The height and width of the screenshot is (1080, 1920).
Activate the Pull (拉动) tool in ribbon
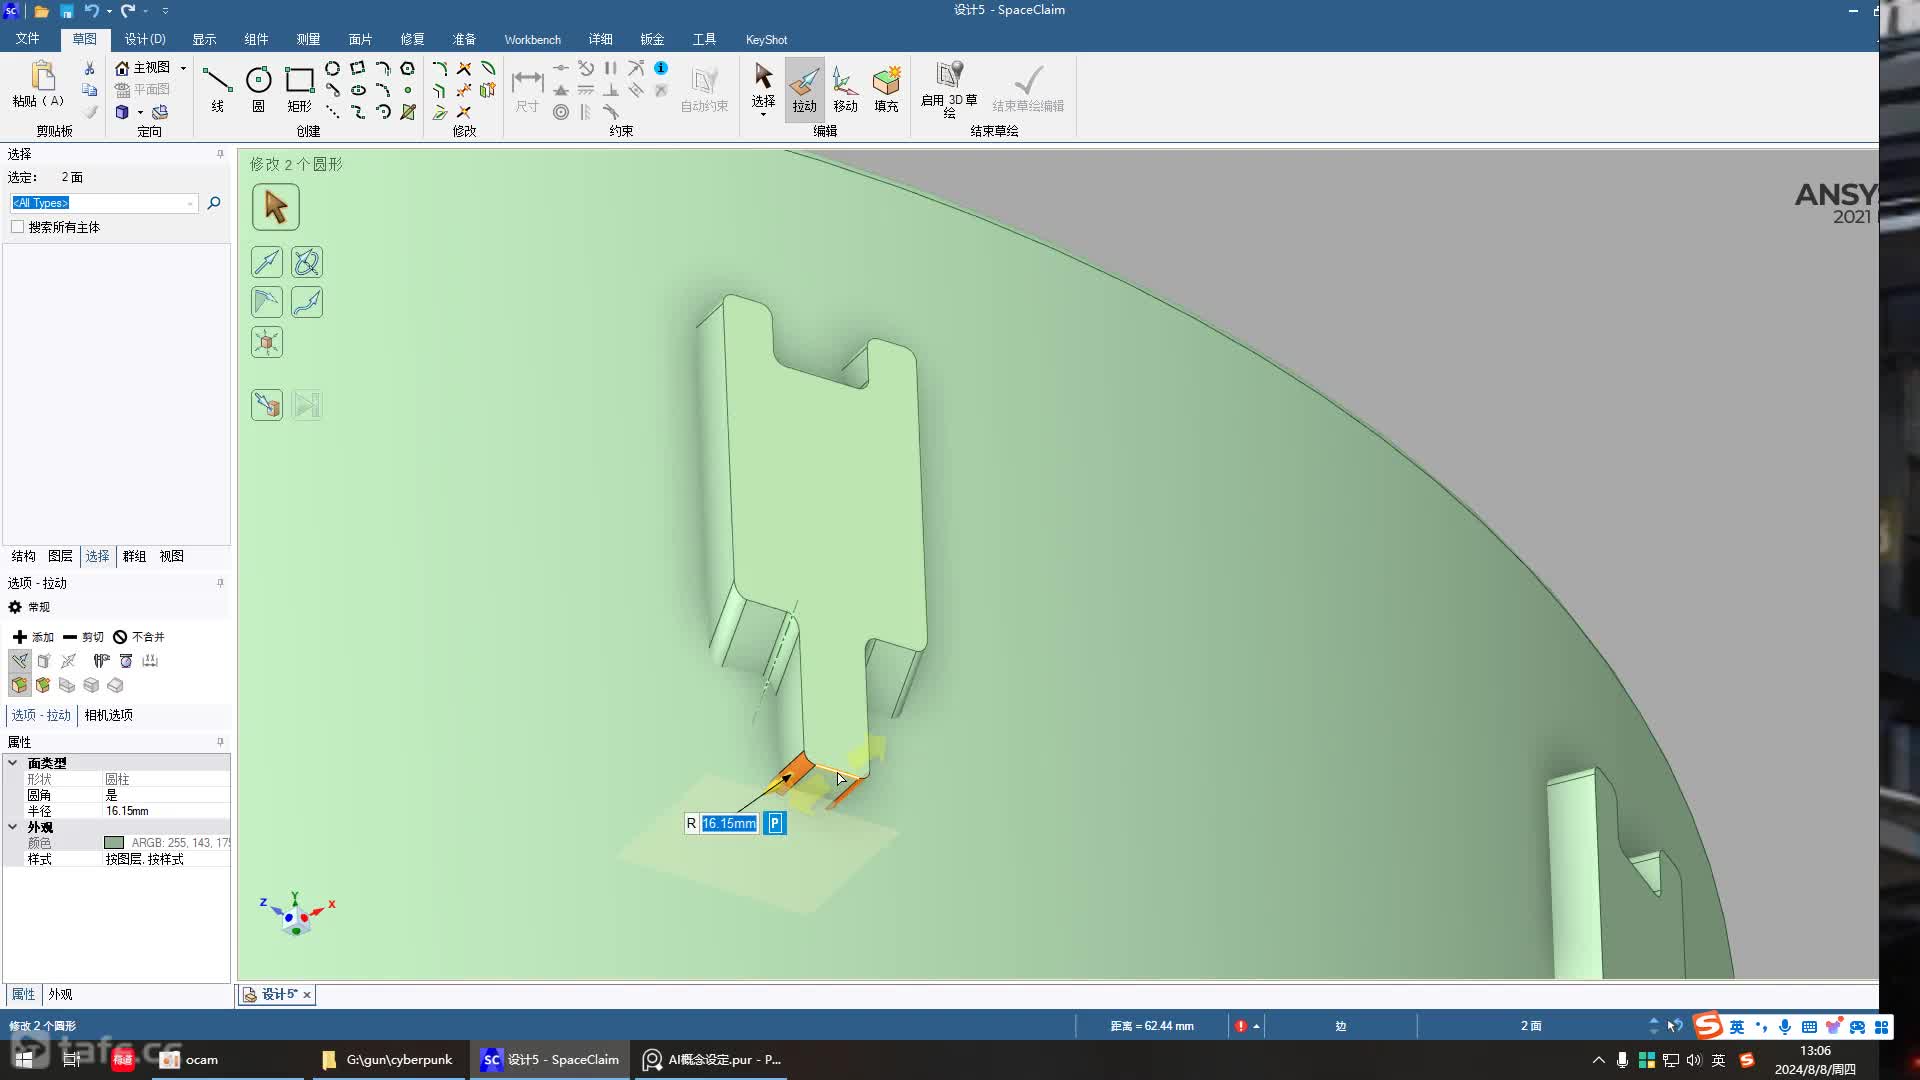coord(804,88)
